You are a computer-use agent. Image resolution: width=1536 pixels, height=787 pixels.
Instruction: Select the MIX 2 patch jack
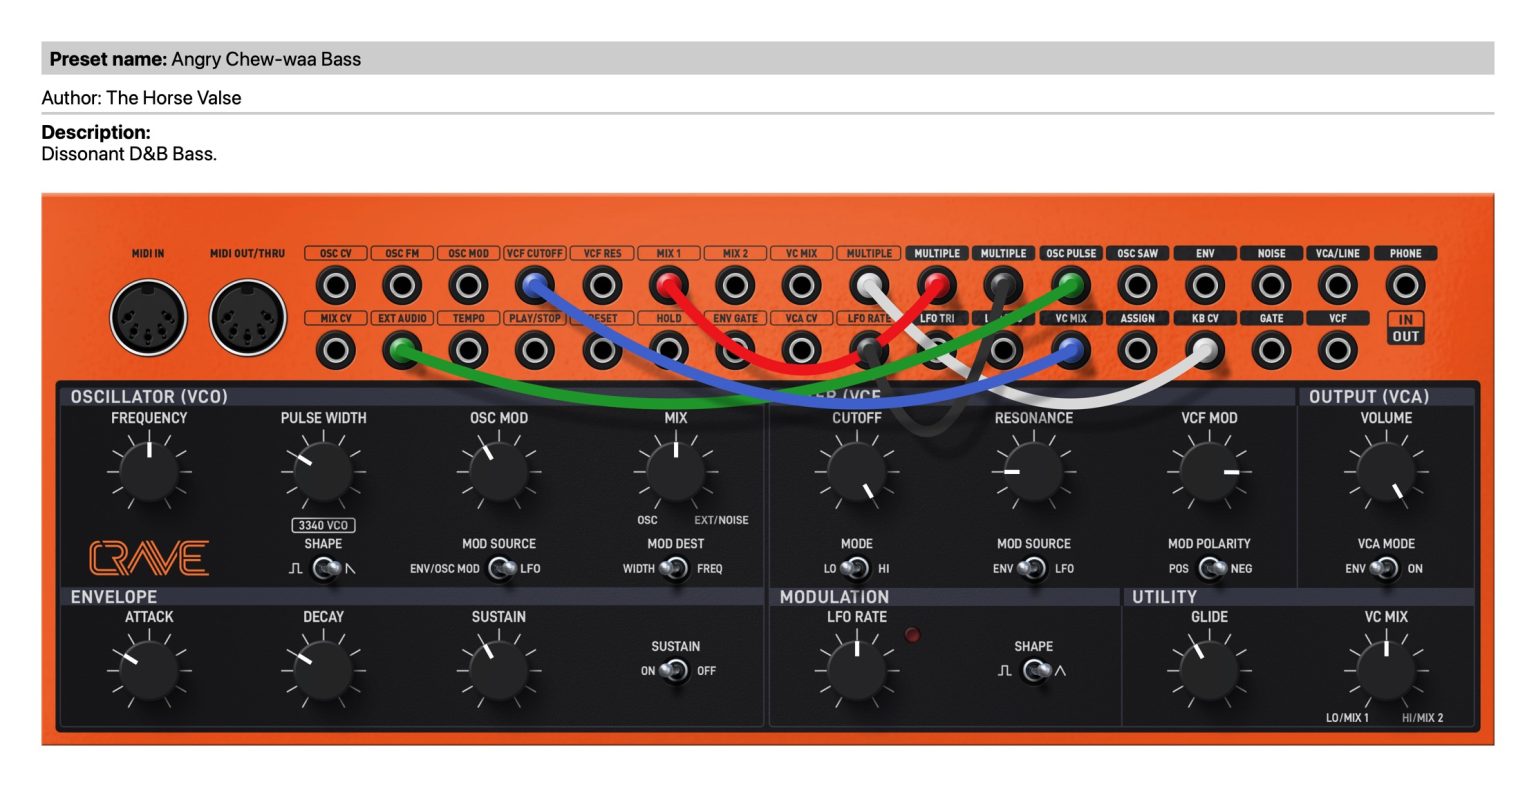coord(735,286)
